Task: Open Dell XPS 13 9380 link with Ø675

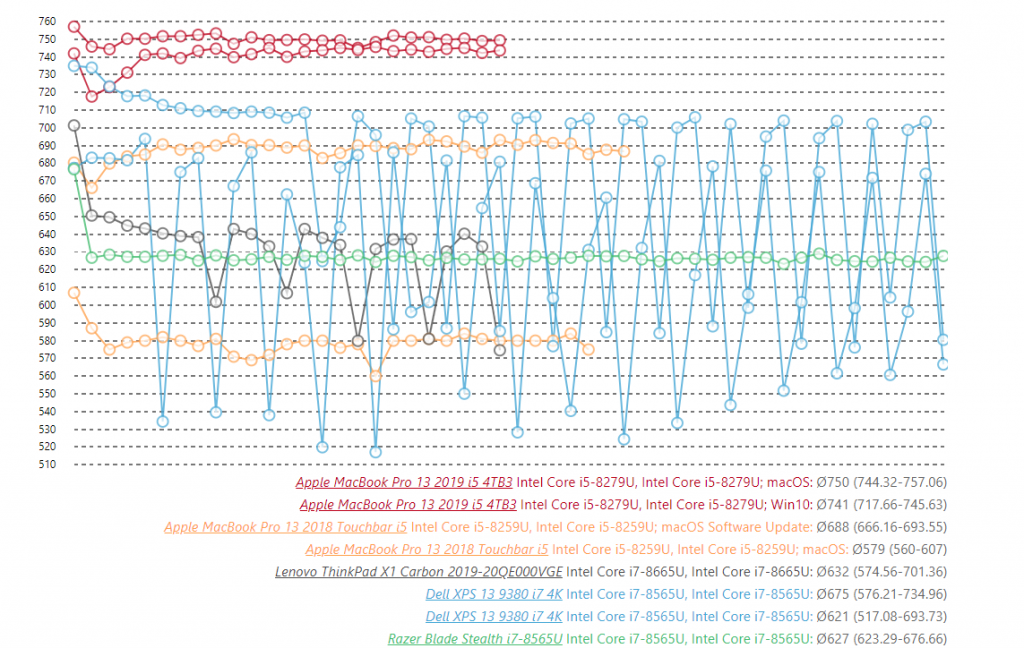Action: (494, 594)
